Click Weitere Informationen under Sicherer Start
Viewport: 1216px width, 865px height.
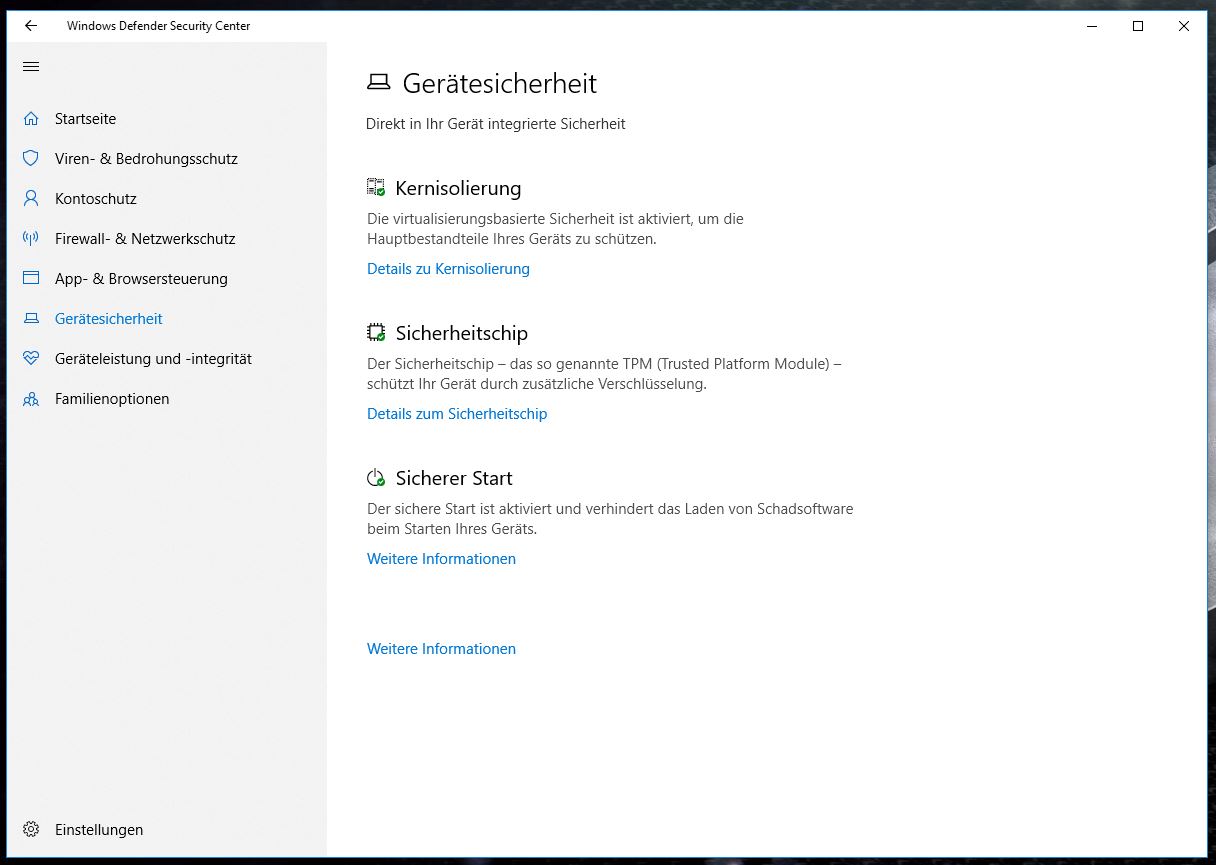441,559
